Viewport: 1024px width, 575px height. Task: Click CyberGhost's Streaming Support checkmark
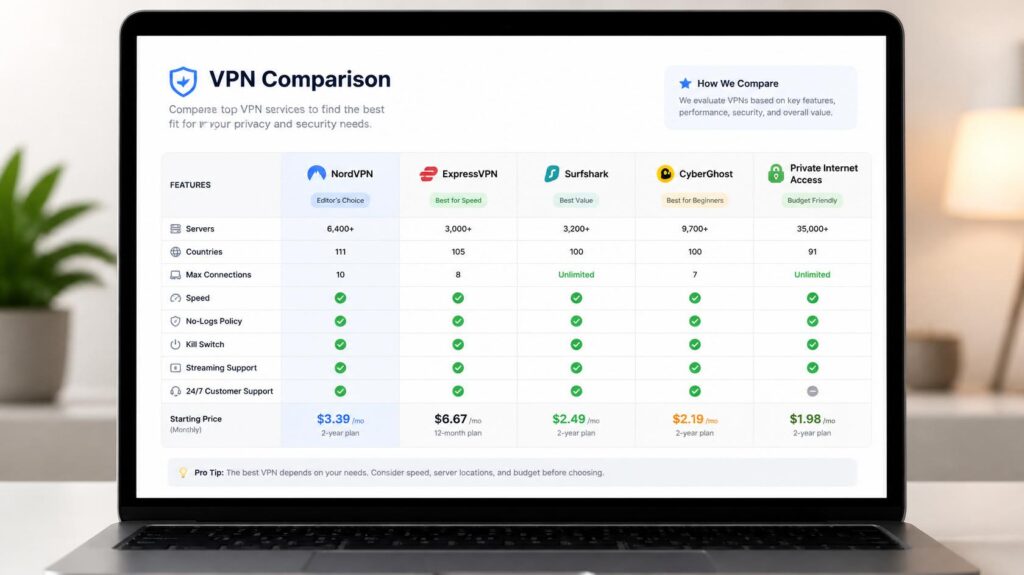point(695,368)
